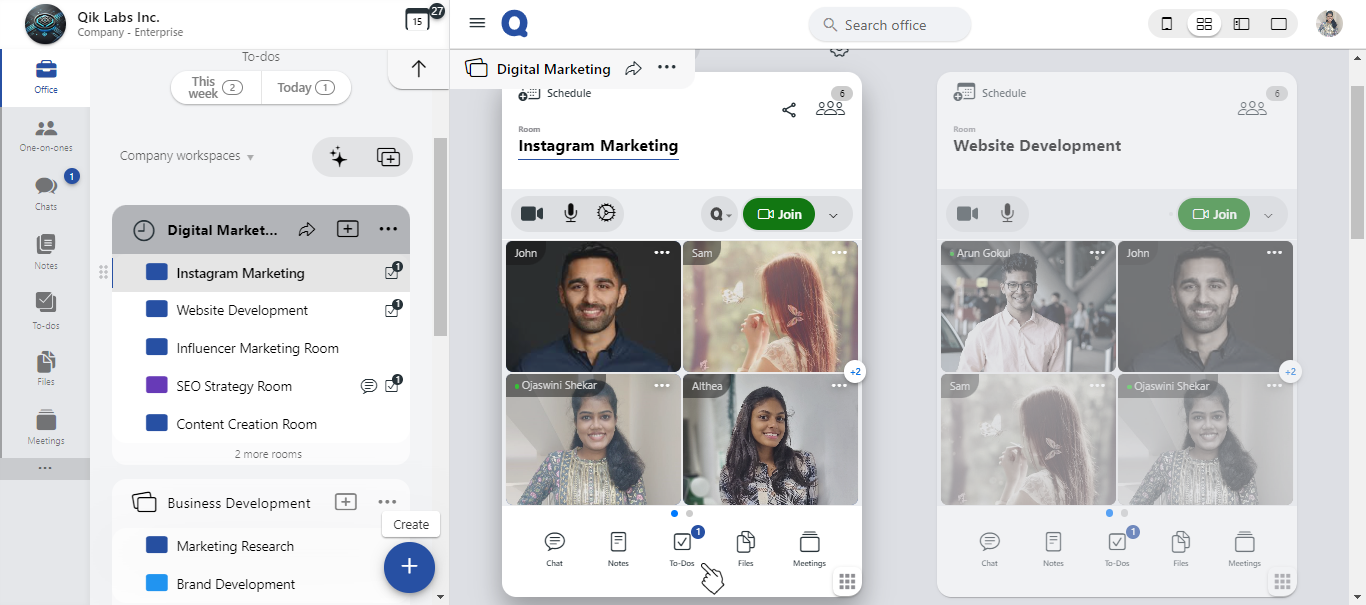This screenshot has width=1366, height=605.
Task: Open the Q dropdown beside Join
Action: 720,214
